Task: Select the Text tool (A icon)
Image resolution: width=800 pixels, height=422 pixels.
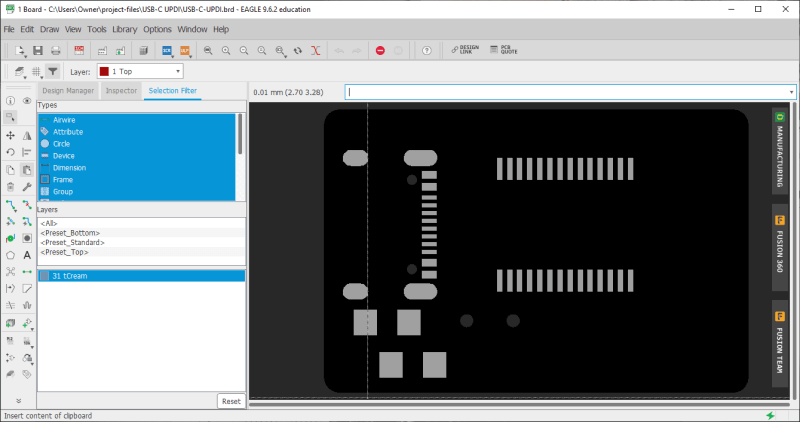Action: pyautogui.click(x=27, y=255)
